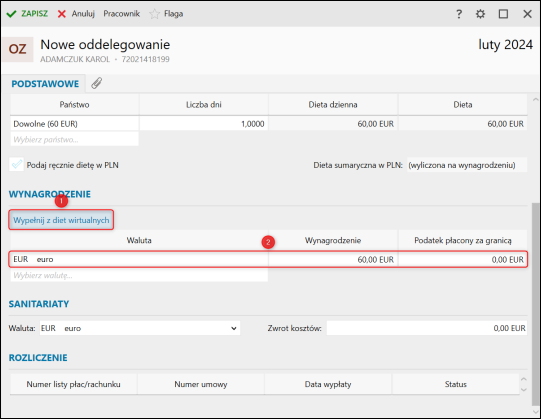This screenshot has width=541, height=419.
Task: Switch to the PODSTAWOWE tab
Action: (x=45, y=84)
